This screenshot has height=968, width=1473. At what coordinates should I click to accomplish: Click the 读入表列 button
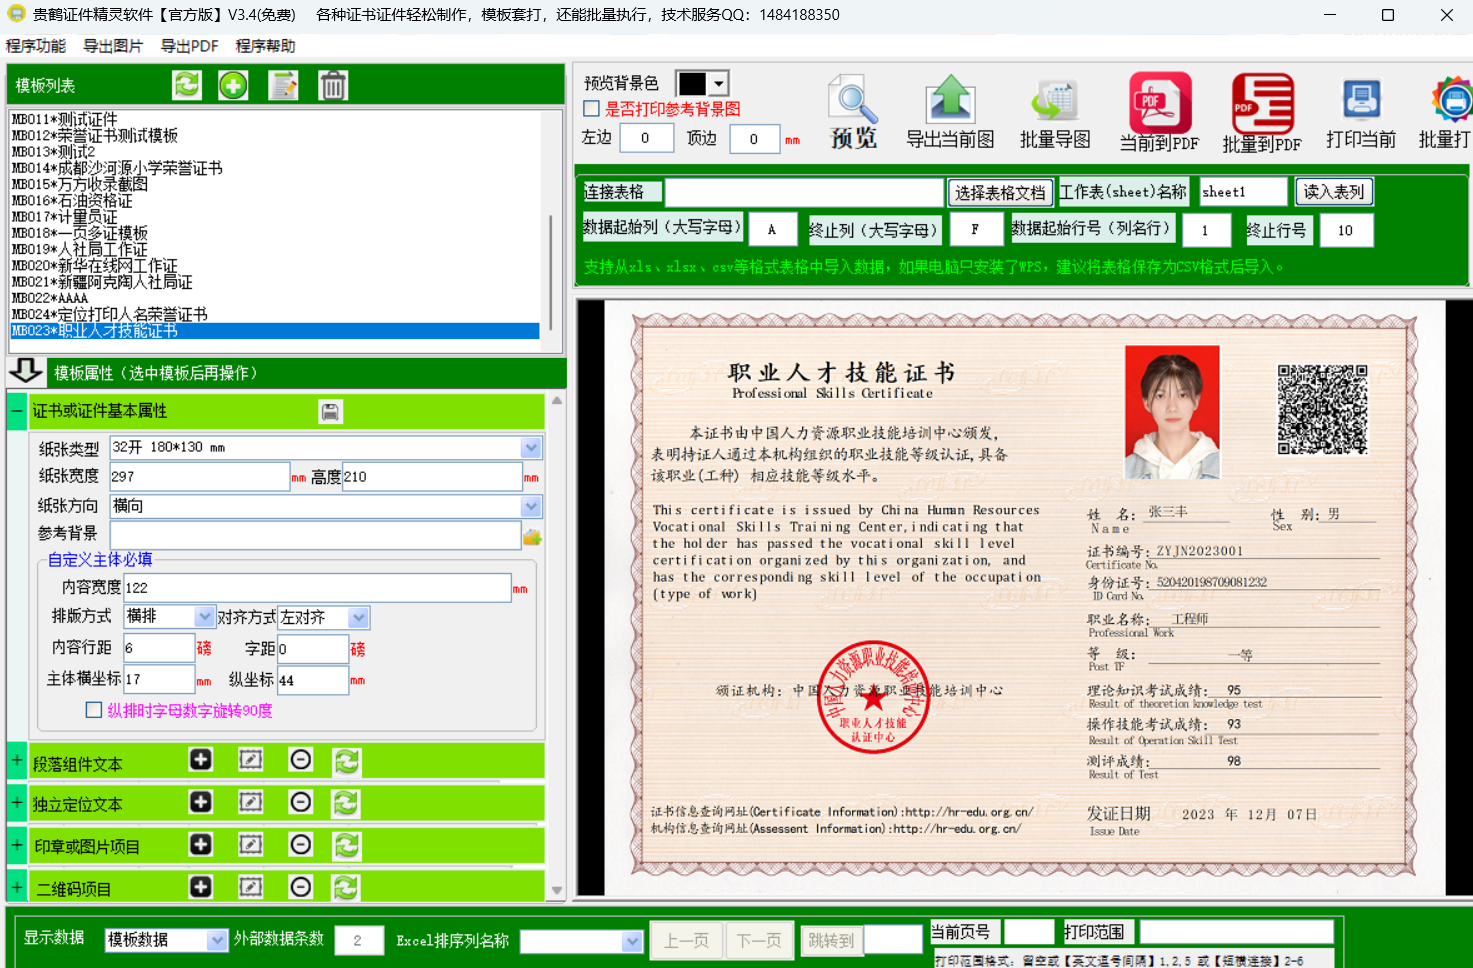(x=1333, y=191)
